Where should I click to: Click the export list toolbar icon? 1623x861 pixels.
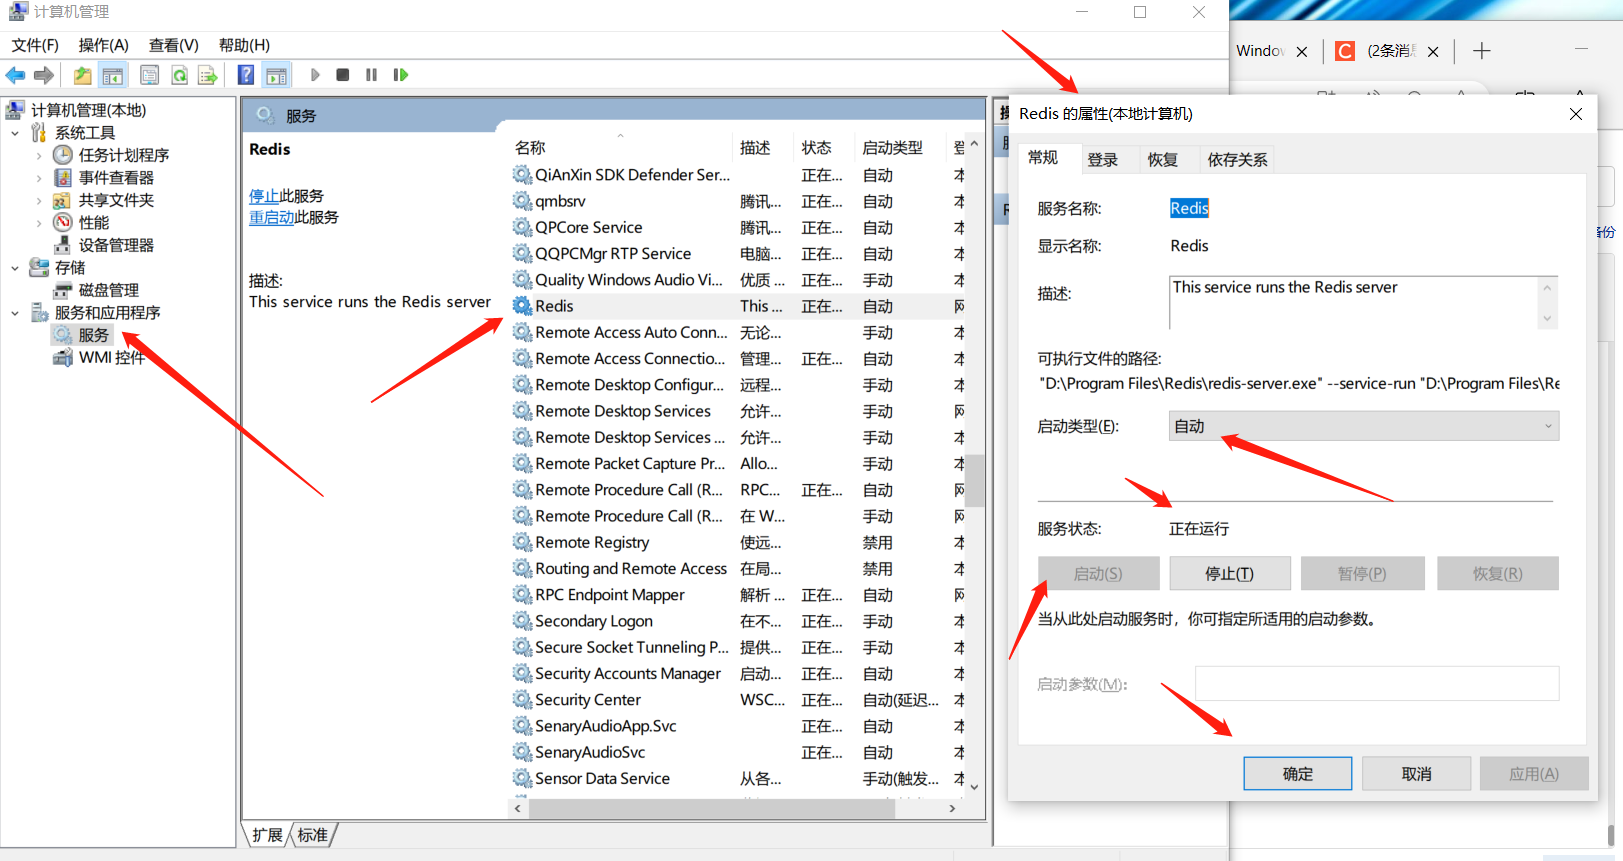[207, 75]
